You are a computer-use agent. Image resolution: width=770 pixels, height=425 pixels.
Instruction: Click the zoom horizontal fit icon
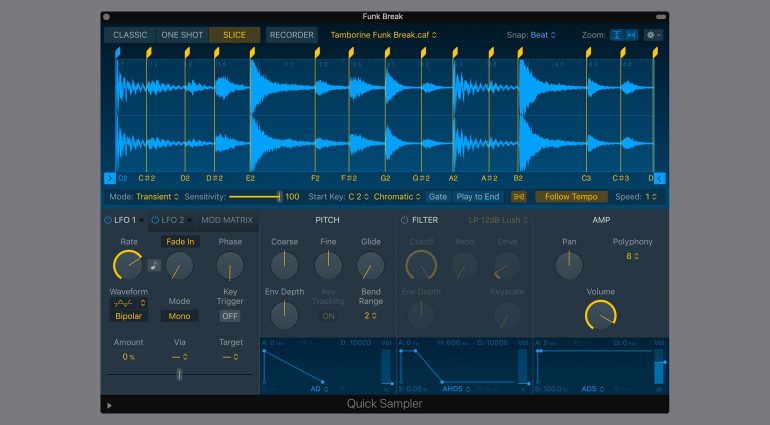click(631, 35)
